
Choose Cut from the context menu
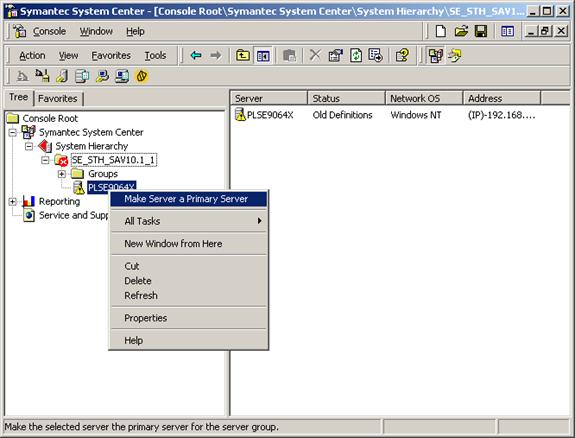(x=189, y=266)
